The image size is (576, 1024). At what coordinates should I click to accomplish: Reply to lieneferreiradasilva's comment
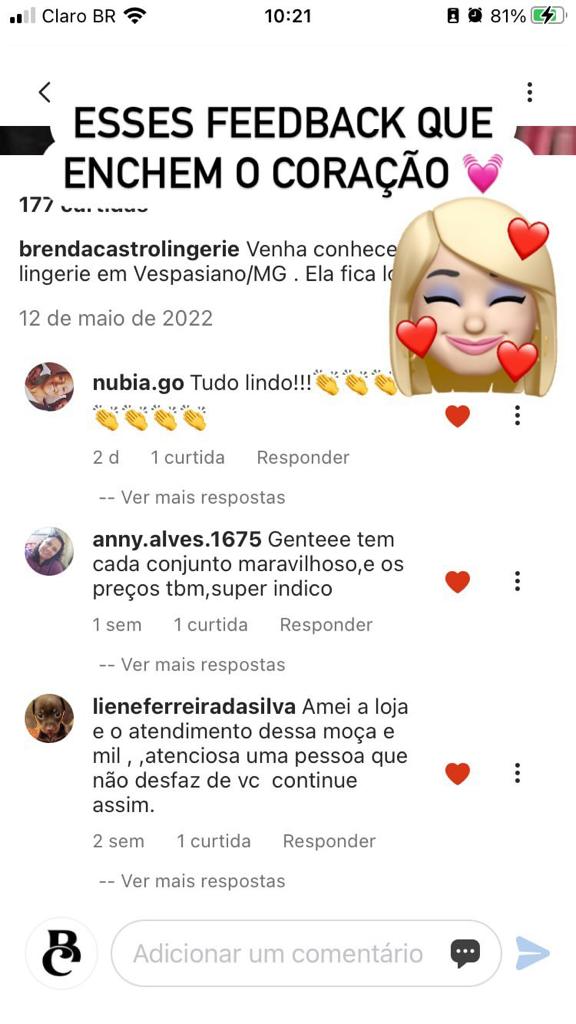[329, 841]
